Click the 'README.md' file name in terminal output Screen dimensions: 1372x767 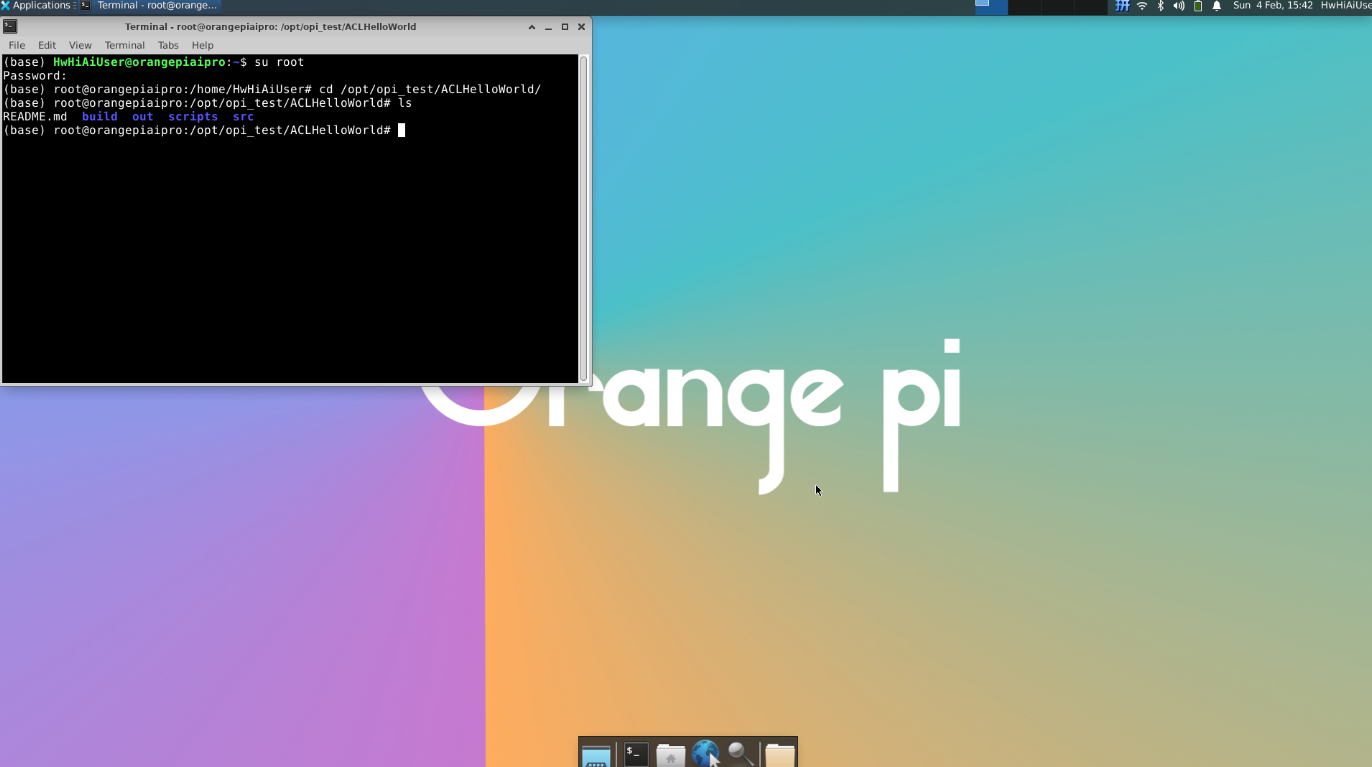pyautogui.click(x=35, y=117)
